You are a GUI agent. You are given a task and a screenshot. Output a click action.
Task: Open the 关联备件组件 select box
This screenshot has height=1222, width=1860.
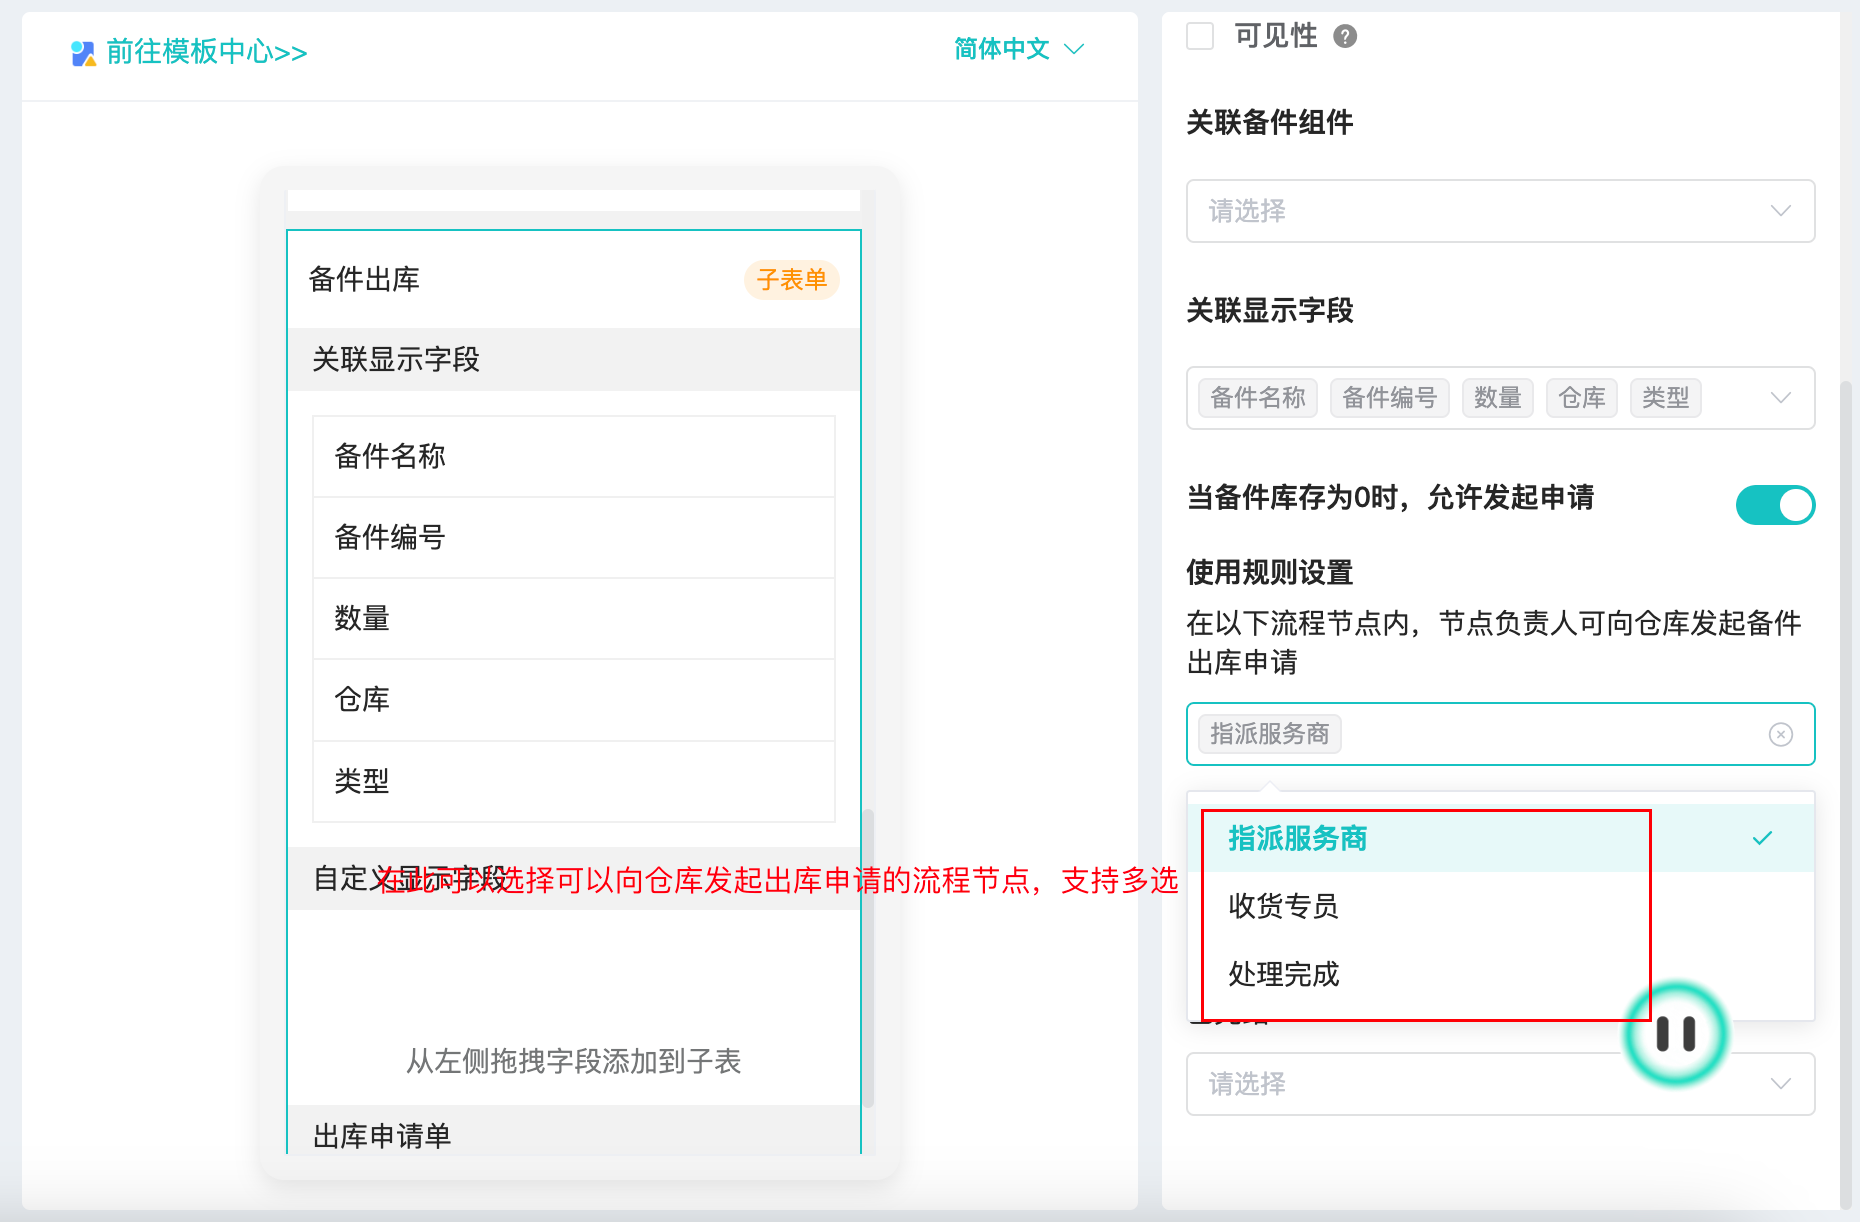[x=1500, y=211]
